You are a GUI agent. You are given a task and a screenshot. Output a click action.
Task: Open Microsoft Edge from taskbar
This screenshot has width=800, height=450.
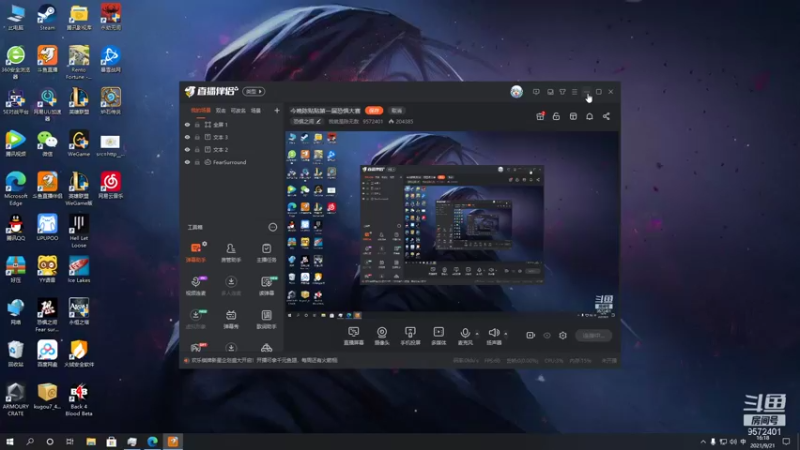point(152,442)
